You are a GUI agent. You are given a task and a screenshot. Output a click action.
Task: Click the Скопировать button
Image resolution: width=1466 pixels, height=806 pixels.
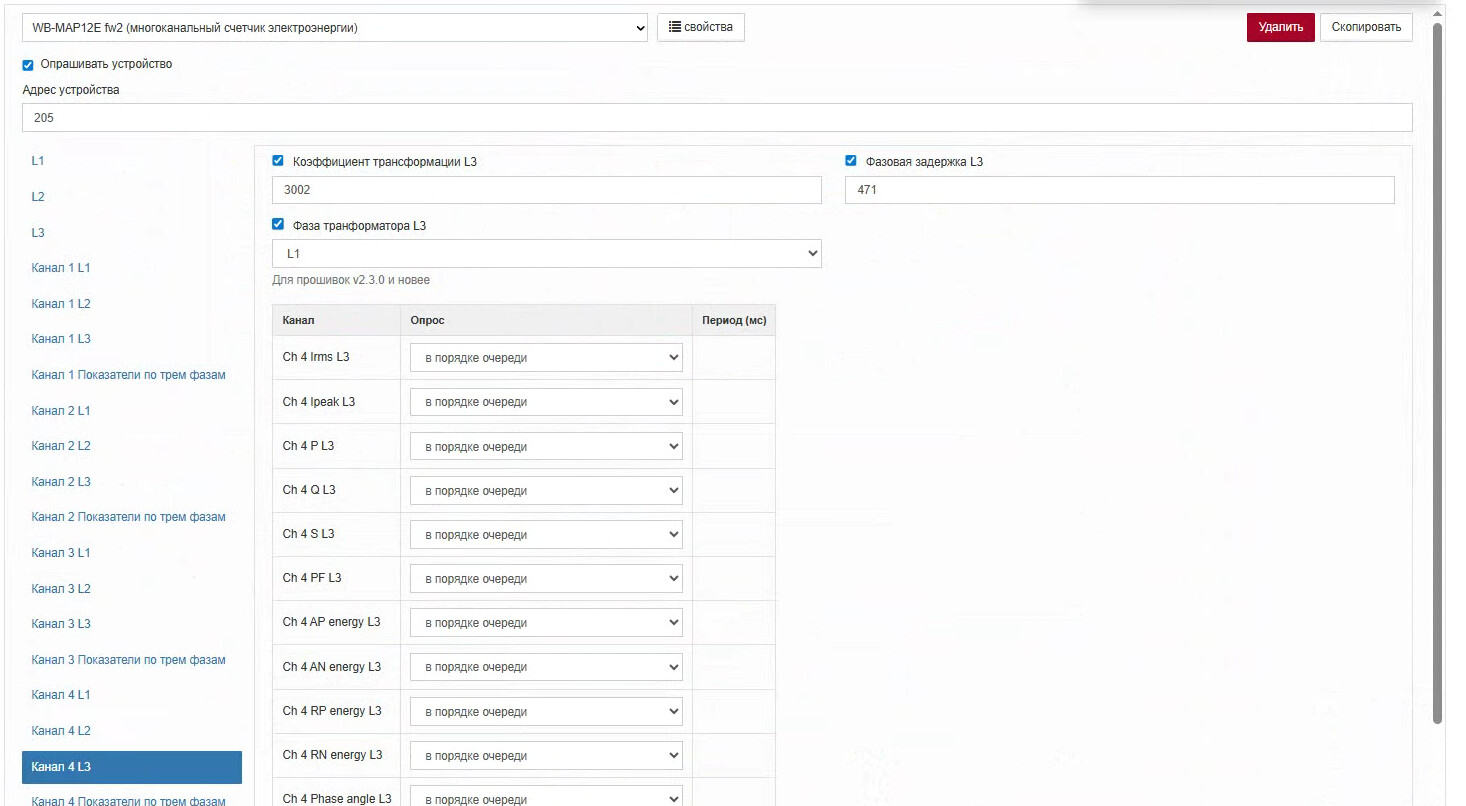click(1366, 27)
